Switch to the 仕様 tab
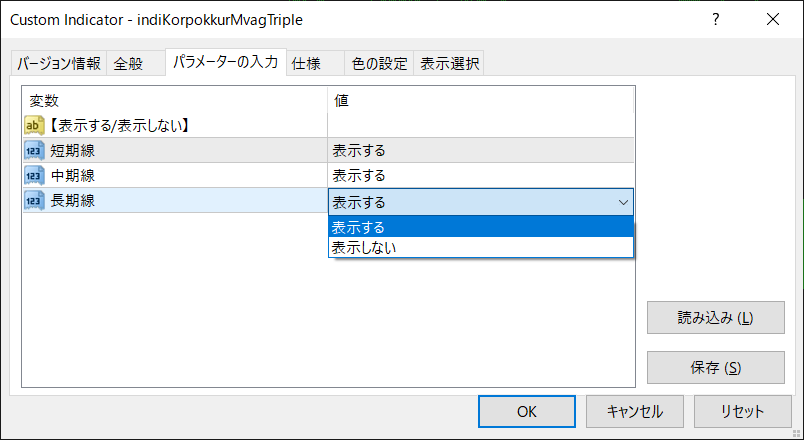Image resolution: width=804 pixels, height=440 pixels. point(306,64)
